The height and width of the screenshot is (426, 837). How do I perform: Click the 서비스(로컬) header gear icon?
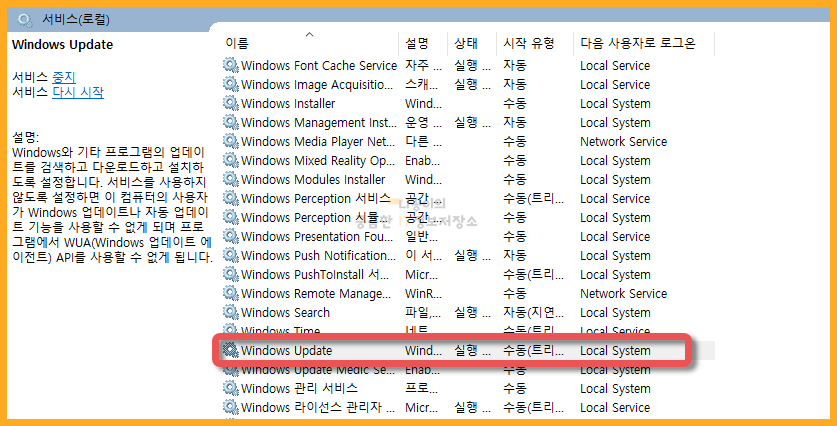[25, 20]
